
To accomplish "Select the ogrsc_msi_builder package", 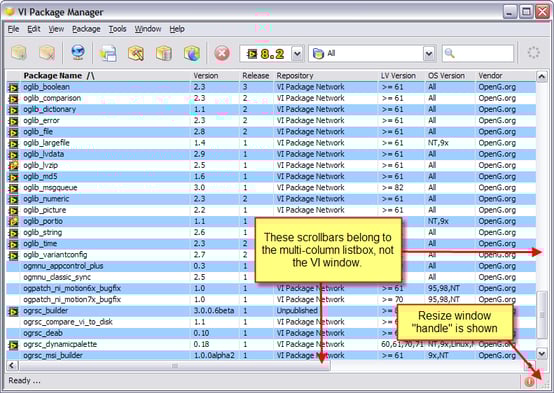I will (x=53, y=356).
